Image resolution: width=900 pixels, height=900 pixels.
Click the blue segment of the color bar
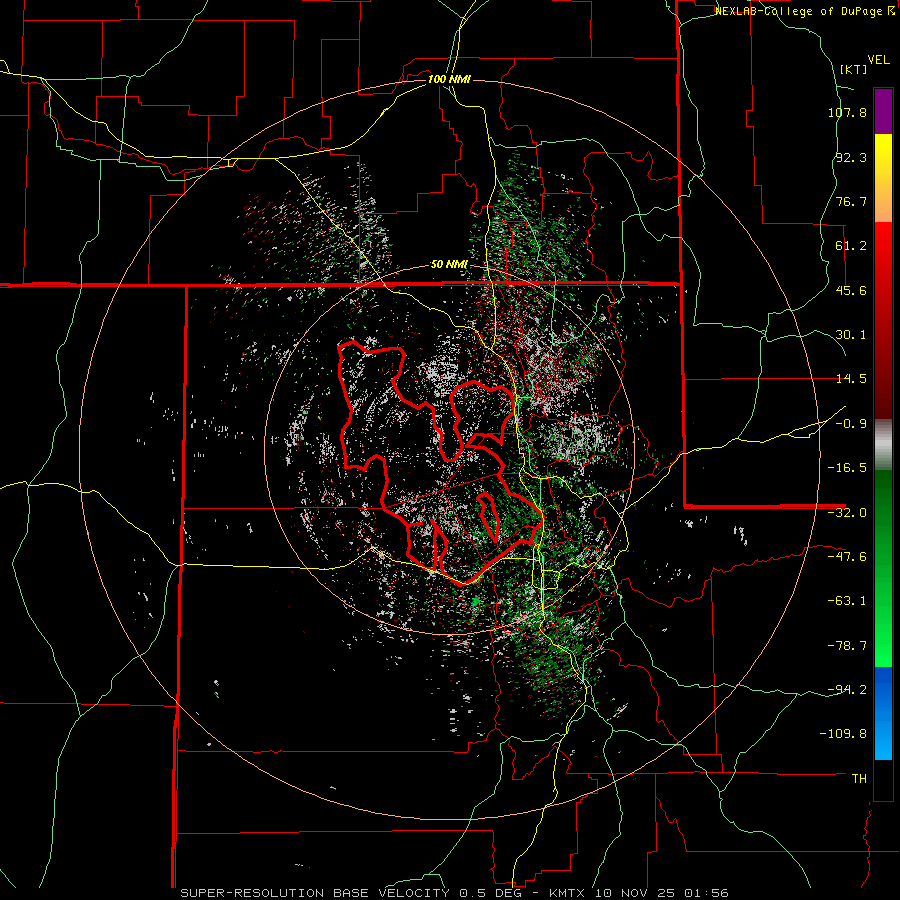click(x=883, y=713)
